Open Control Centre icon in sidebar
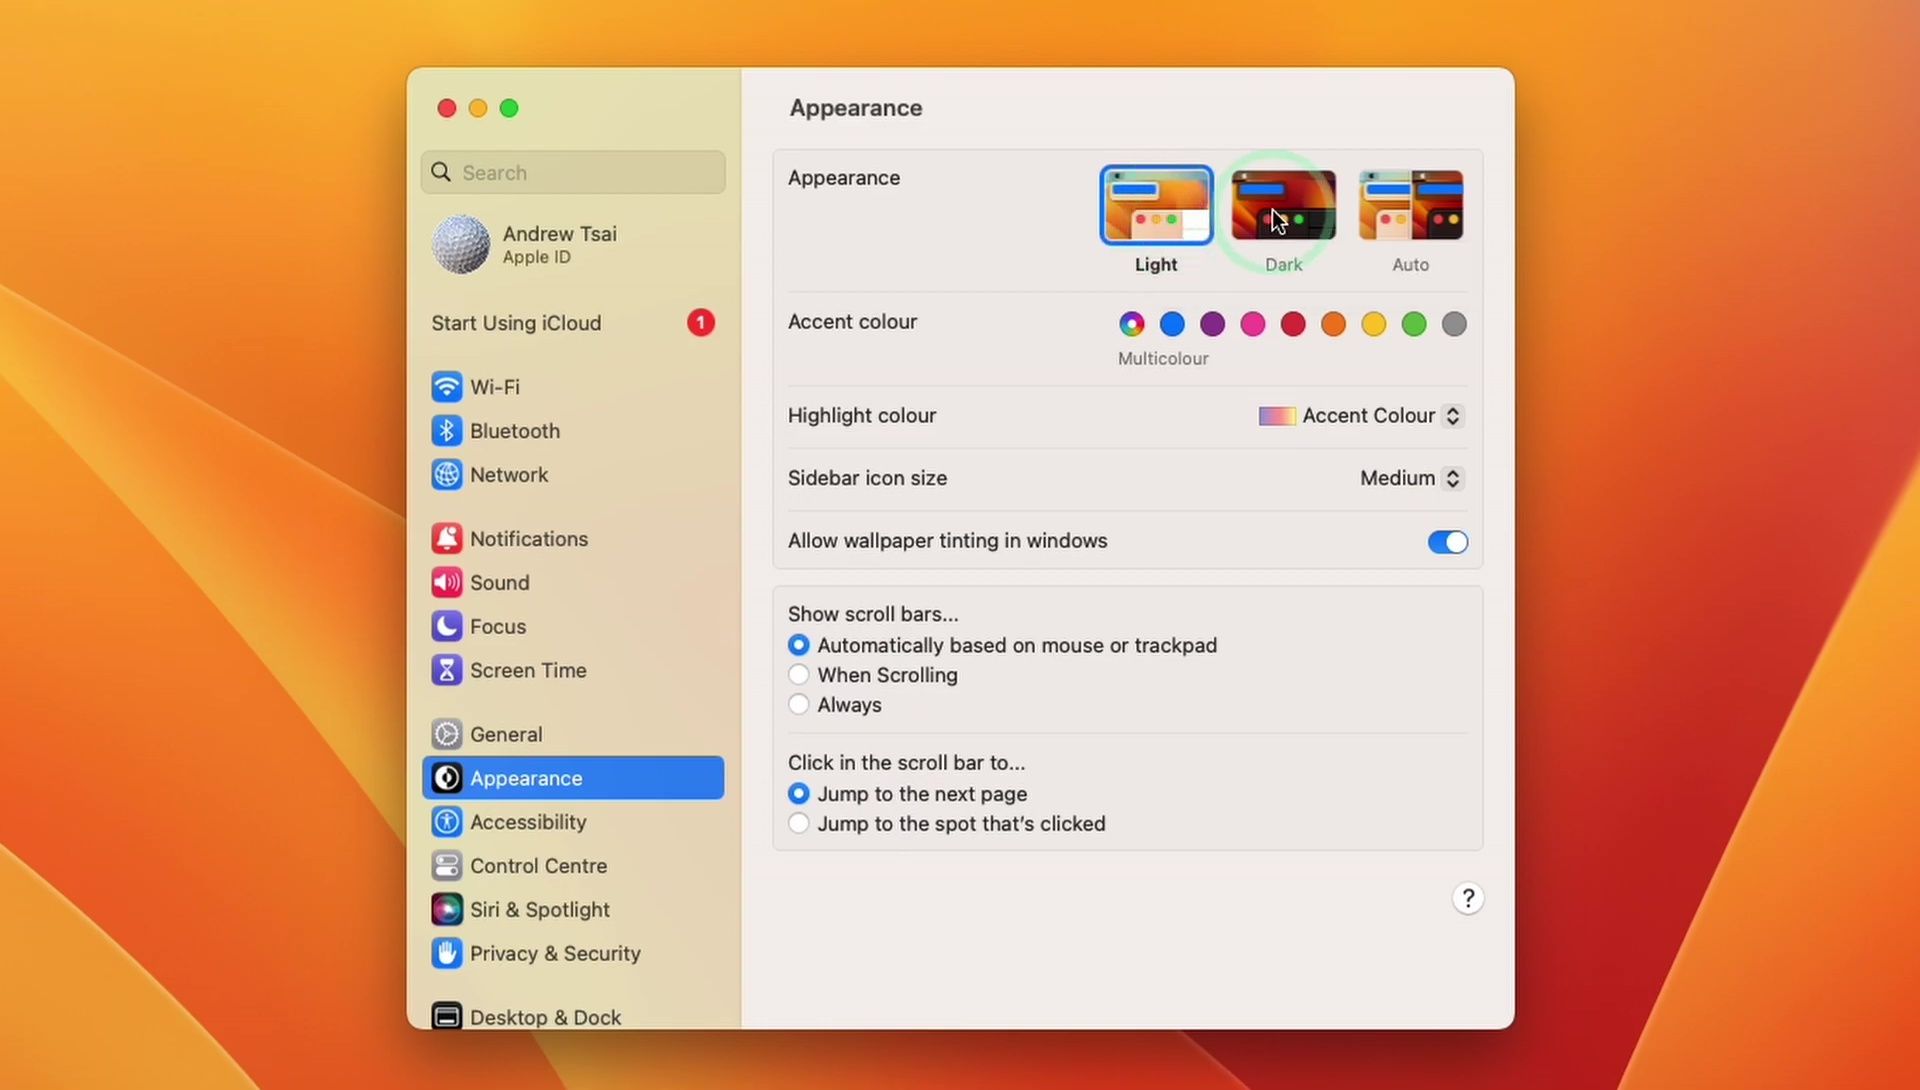This screenshot has height=1090, width=1920. 447,866
